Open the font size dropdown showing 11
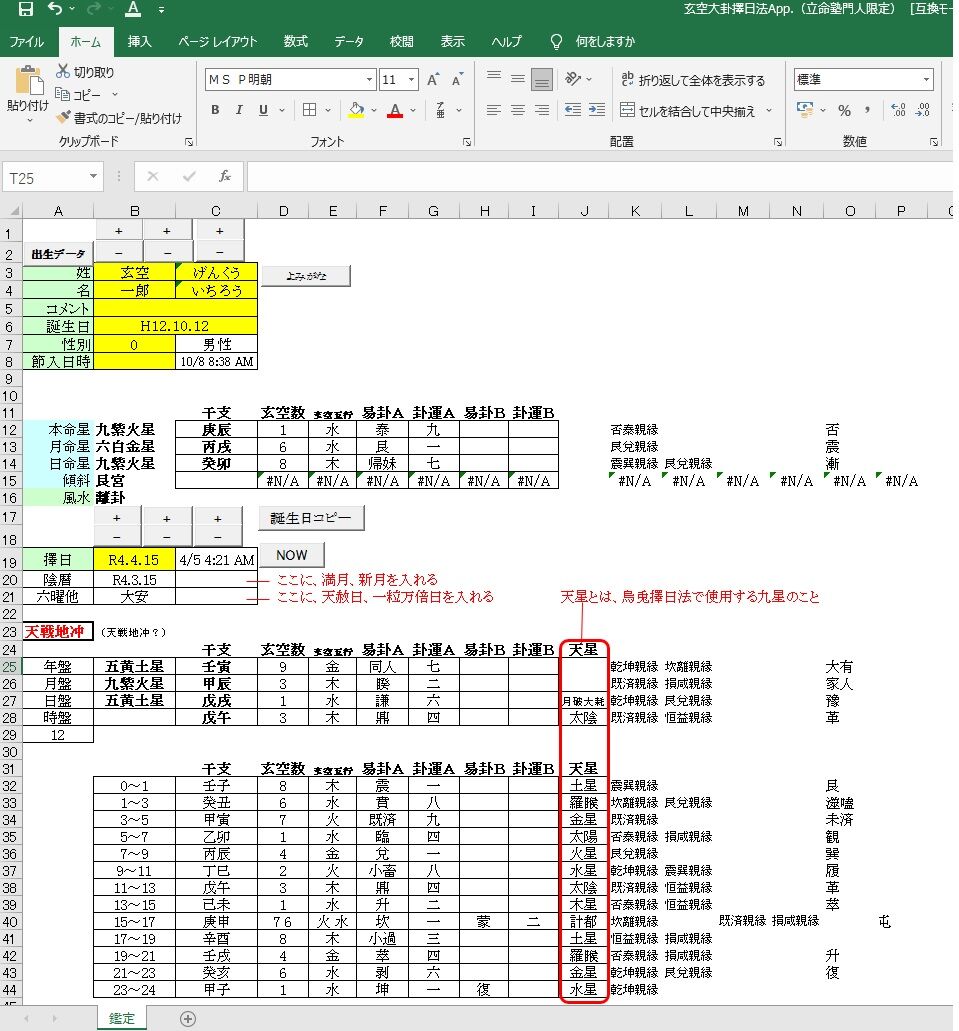Screen dimensions: 959x1031 click(412, 80)
